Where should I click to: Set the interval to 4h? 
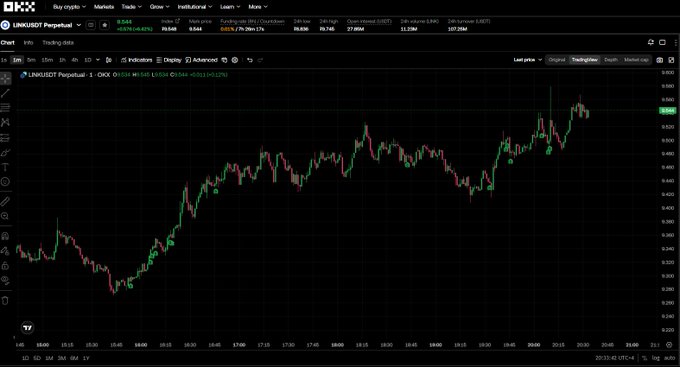(75, 60)
